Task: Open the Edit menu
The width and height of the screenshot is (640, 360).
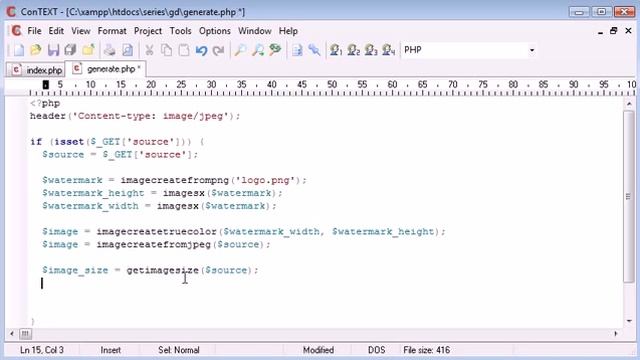Action: (56, 31)
